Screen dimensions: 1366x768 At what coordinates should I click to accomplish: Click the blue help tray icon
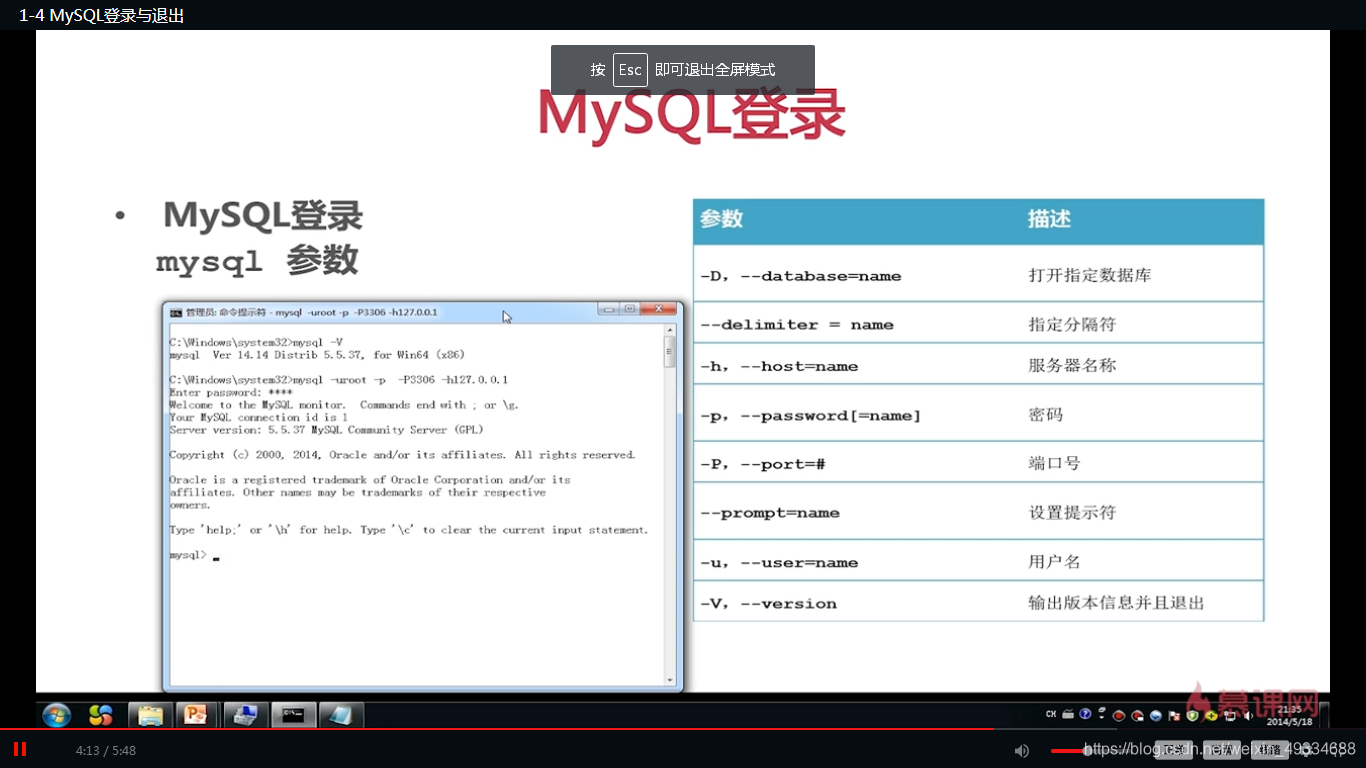pyautogui.click(x=1086, y=715)
